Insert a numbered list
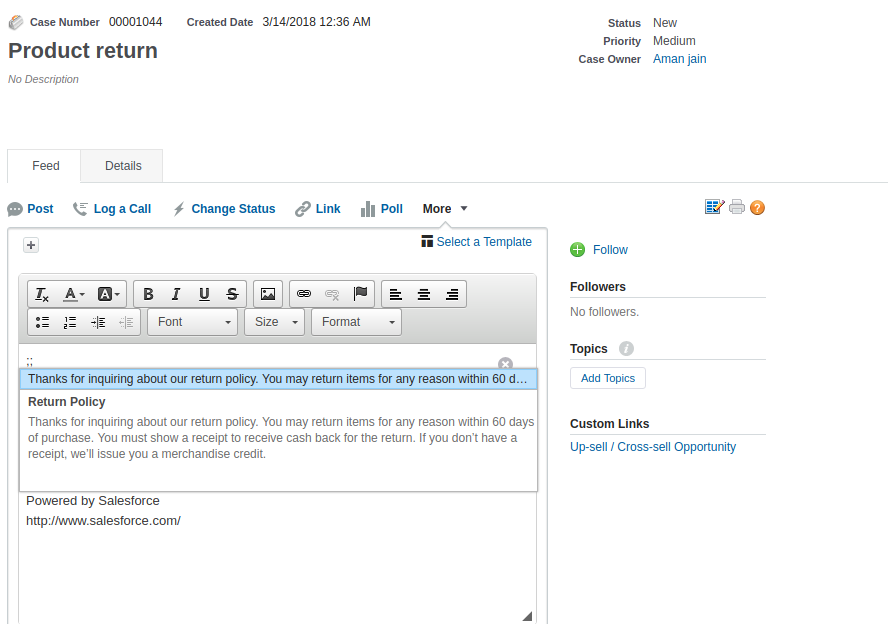This screenshot has height=624, width=888. [x=70, y=322]
